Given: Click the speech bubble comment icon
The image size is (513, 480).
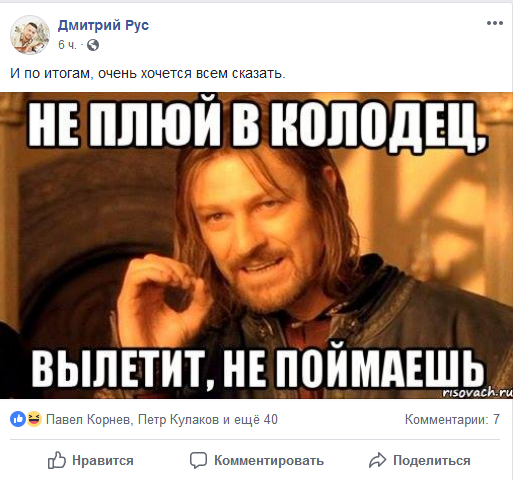Looking at the screenshot, I should click(198, 461).
